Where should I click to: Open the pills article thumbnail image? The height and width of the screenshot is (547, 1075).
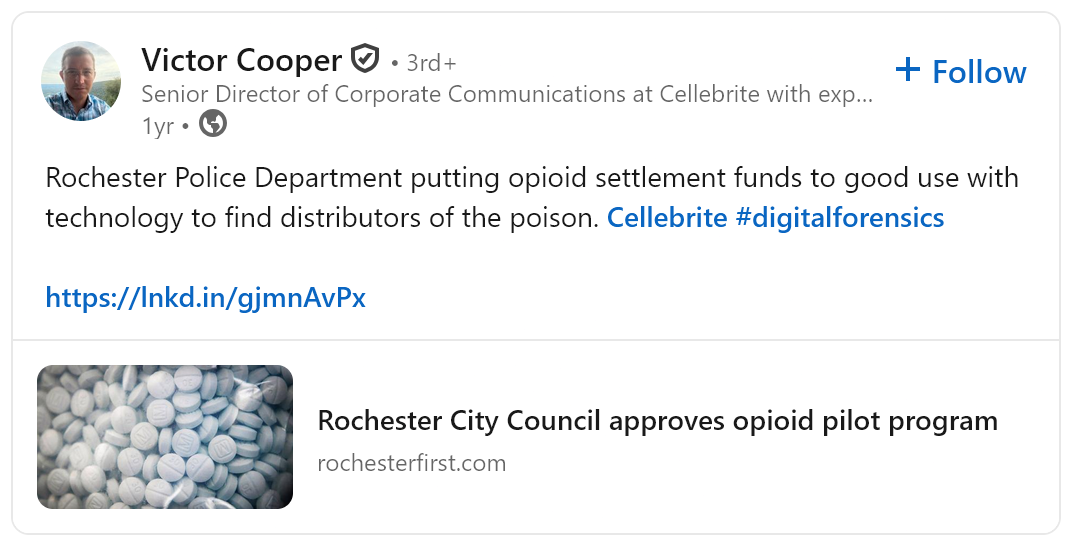coord(165,437)
